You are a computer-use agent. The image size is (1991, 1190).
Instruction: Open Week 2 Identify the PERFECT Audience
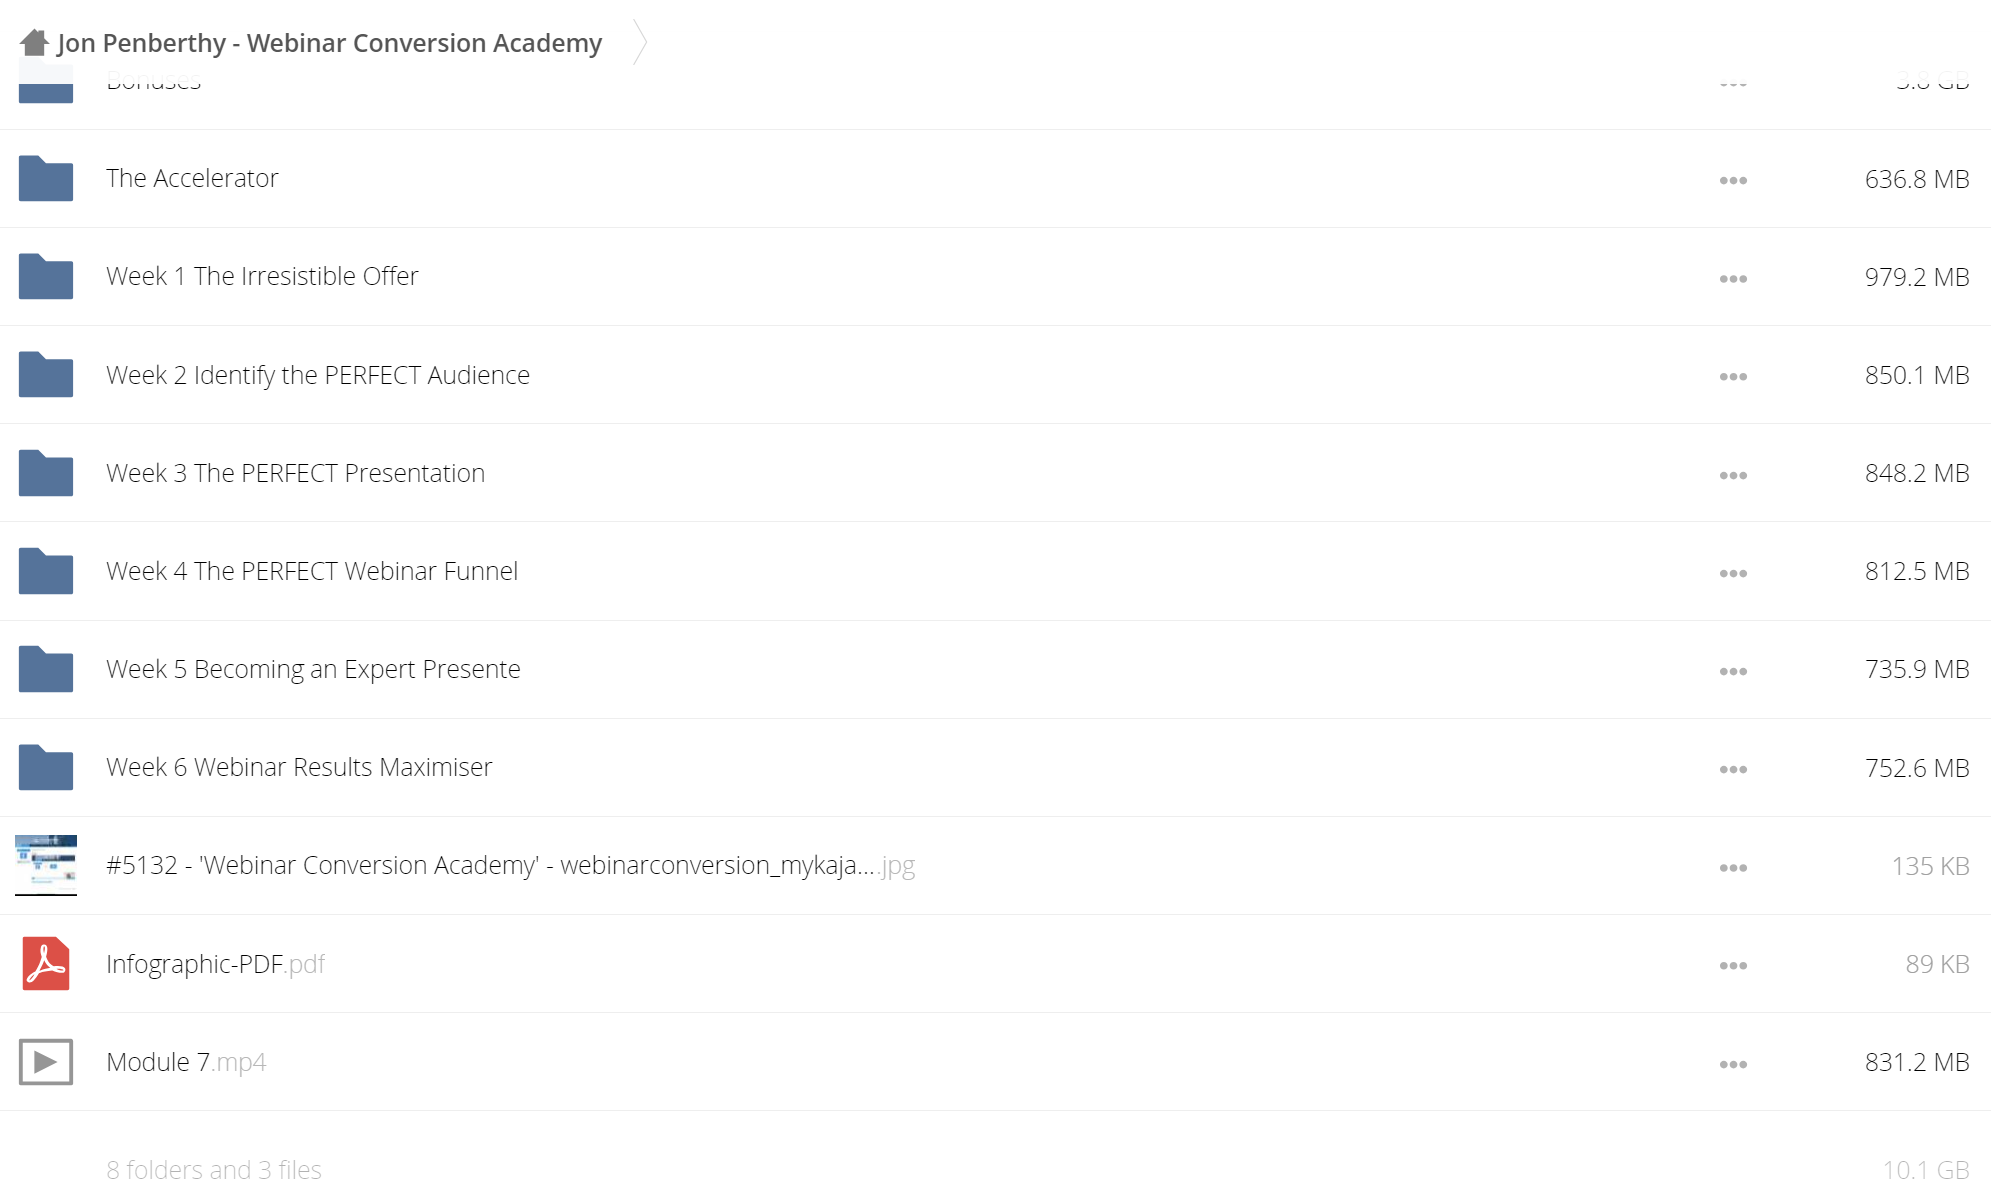318,375
